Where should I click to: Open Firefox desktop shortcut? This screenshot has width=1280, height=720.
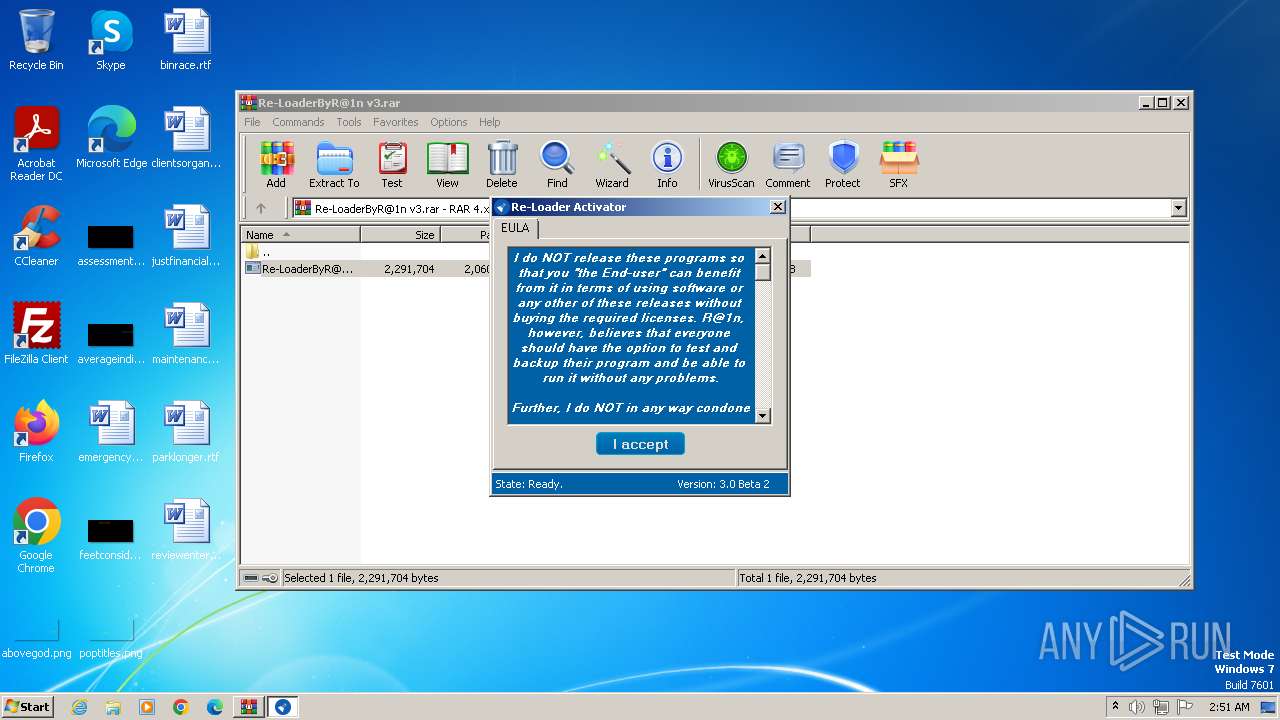(x=36, y=432)
